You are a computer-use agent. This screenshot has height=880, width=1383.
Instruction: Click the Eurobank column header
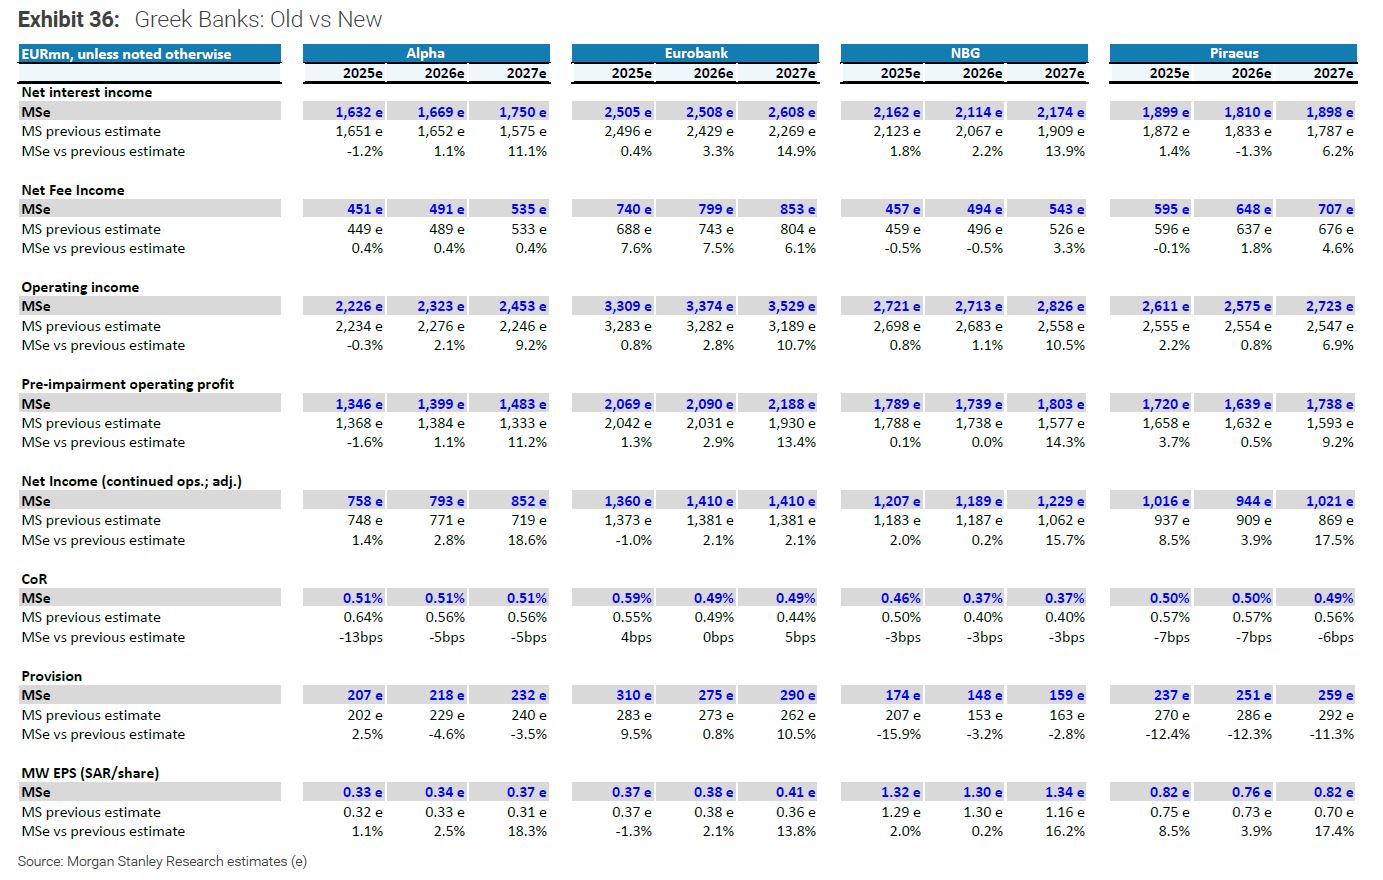coord(695,53)
